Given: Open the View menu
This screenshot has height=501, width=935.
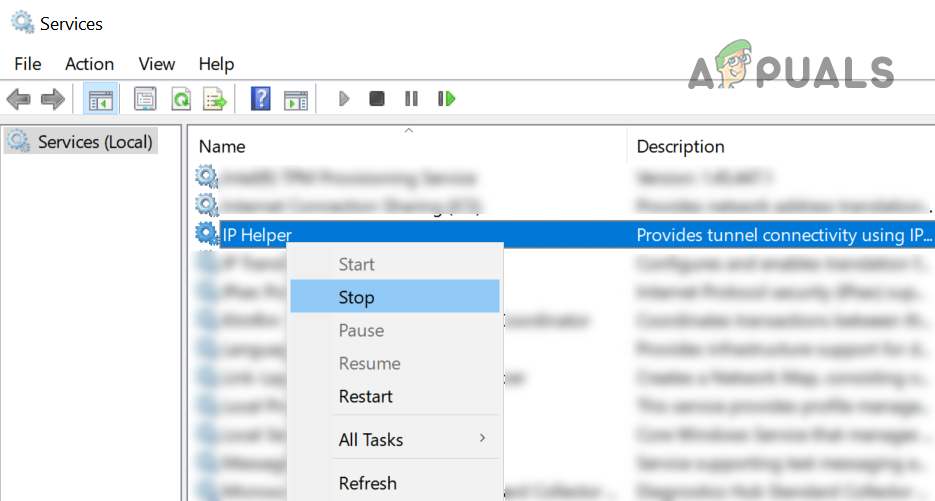Looking at the screenshot, I should tap(157, 64).
